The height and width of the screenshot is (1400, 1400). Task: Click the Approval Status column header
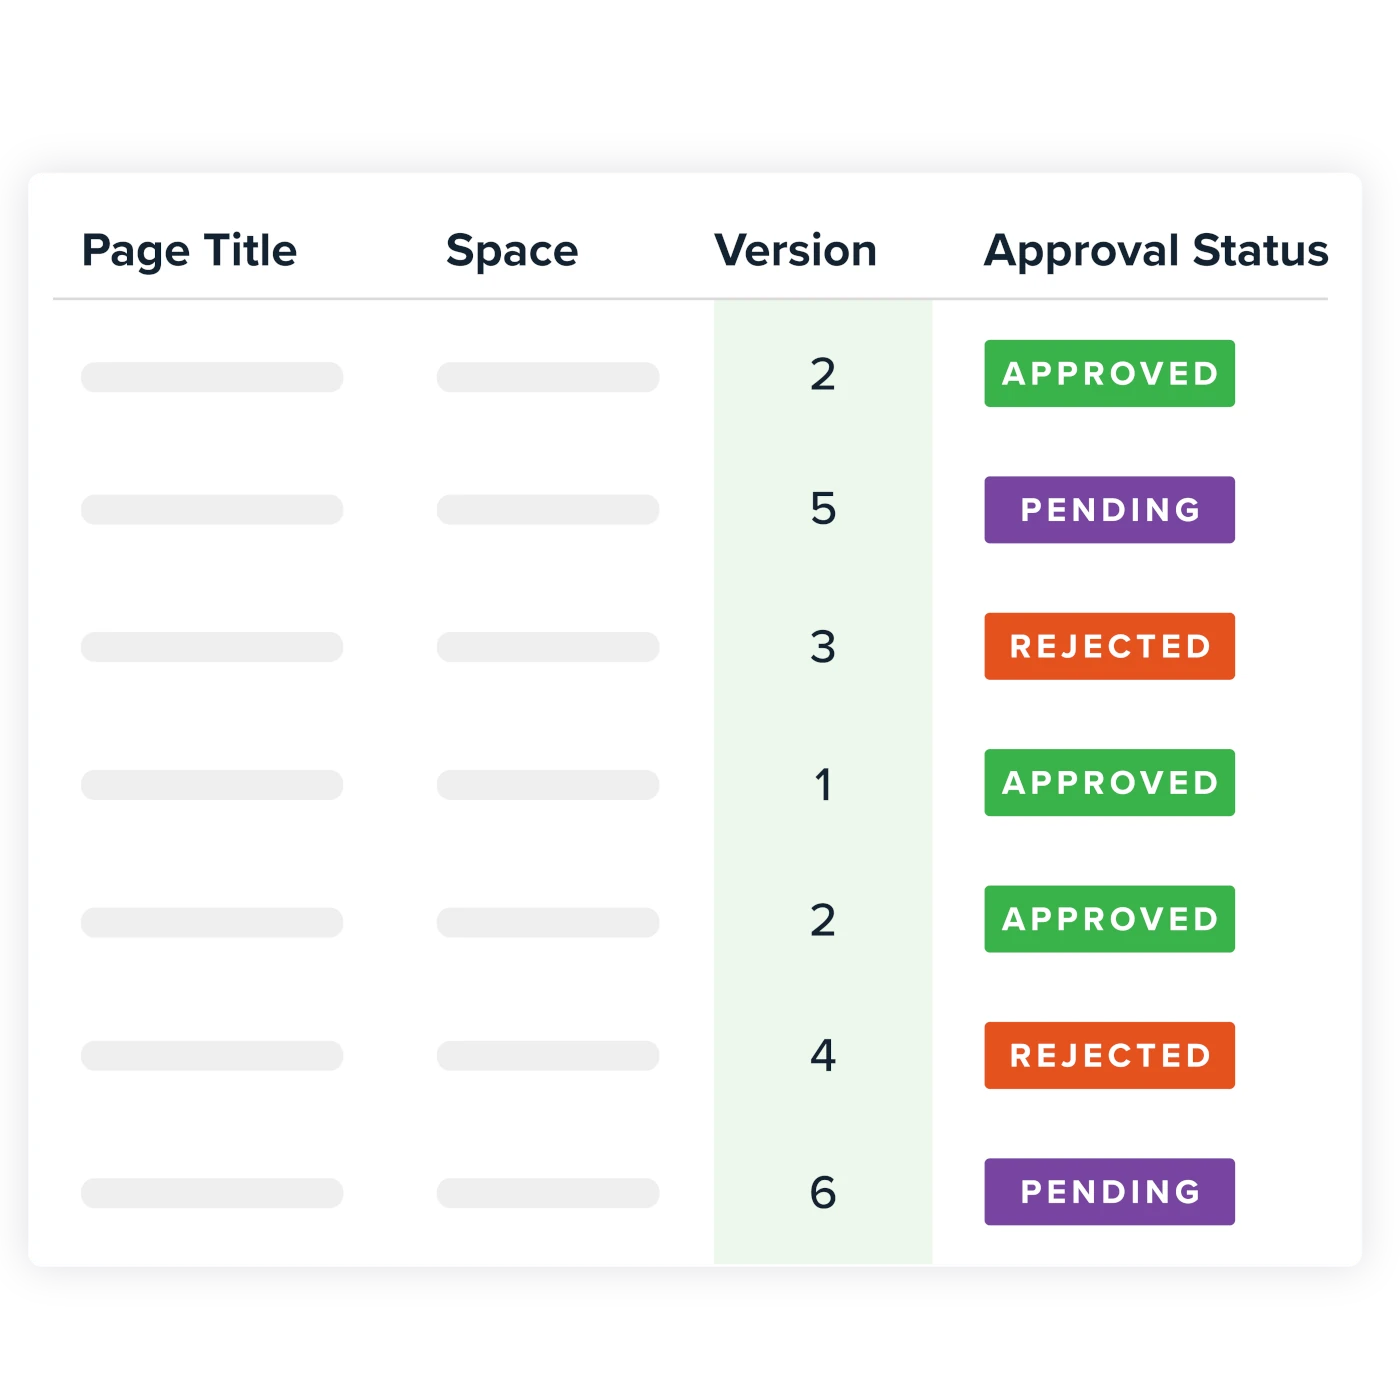[1156, 251]
